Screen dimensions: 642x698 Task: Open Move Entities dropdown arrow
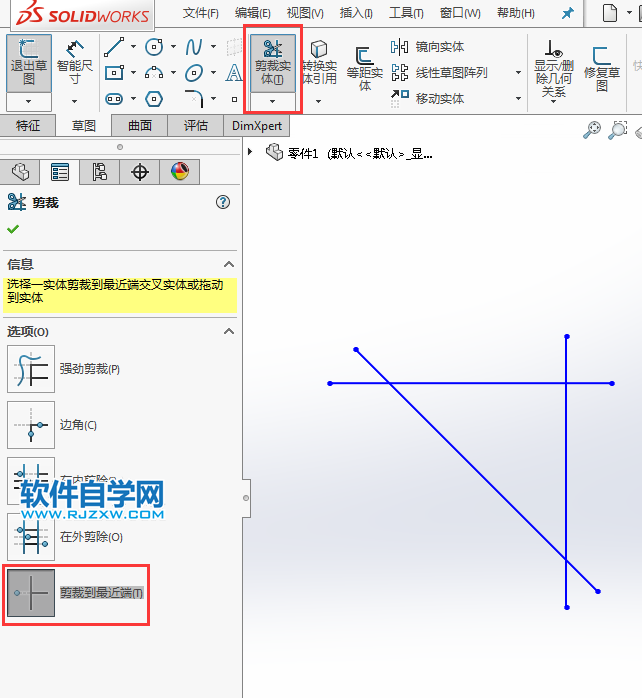click(x=518, y=98)
